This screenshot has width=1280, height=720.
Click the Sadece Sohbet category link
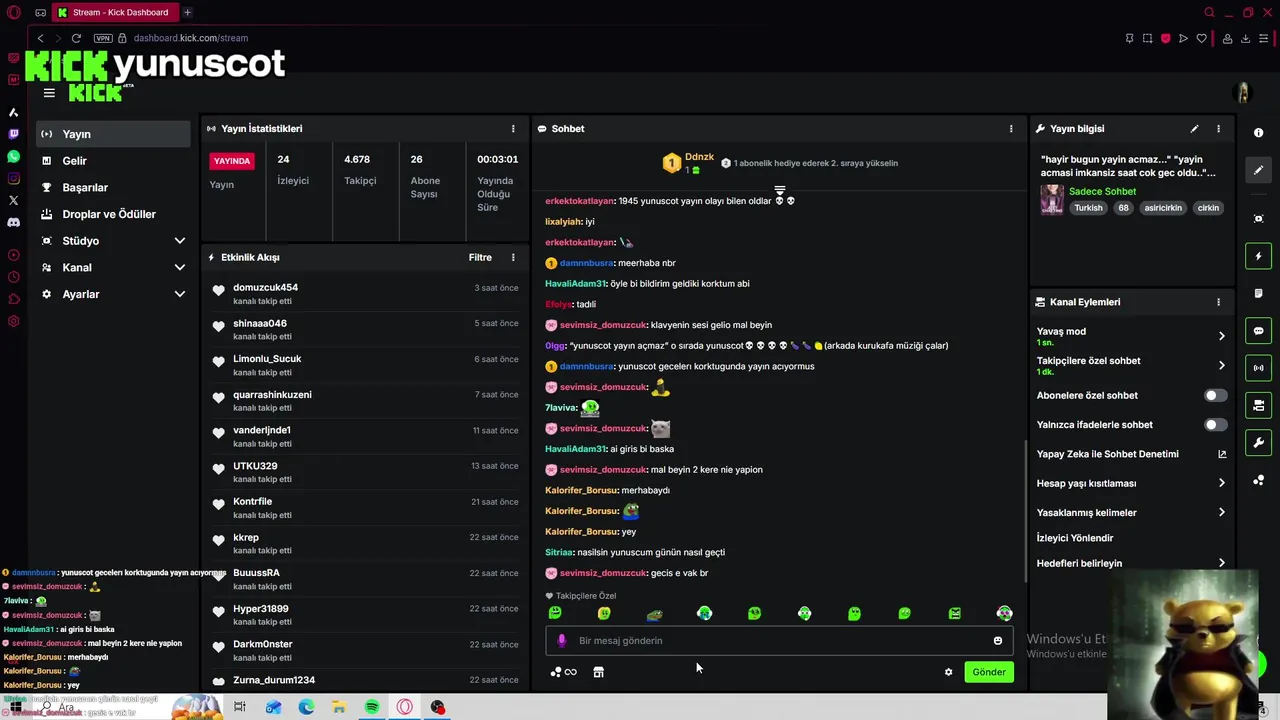pyautogui.click(x=1102, y=191)
